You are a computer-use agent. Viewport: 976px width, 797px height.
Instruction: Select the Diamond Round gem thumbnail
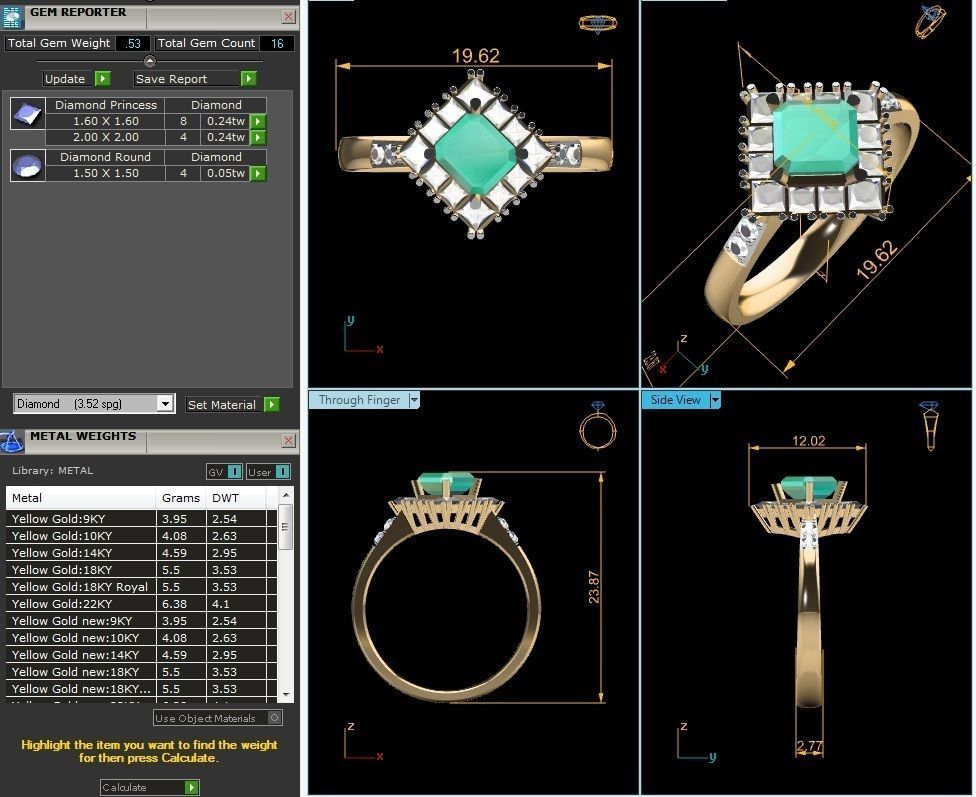point(27,166)
